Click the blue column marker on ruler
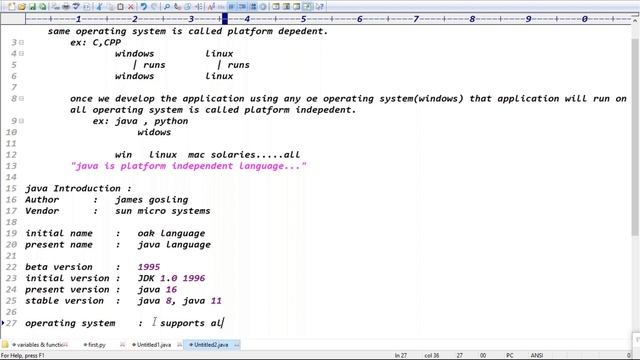The height and width of the screenshot is (360, 640). coord(224,19)
